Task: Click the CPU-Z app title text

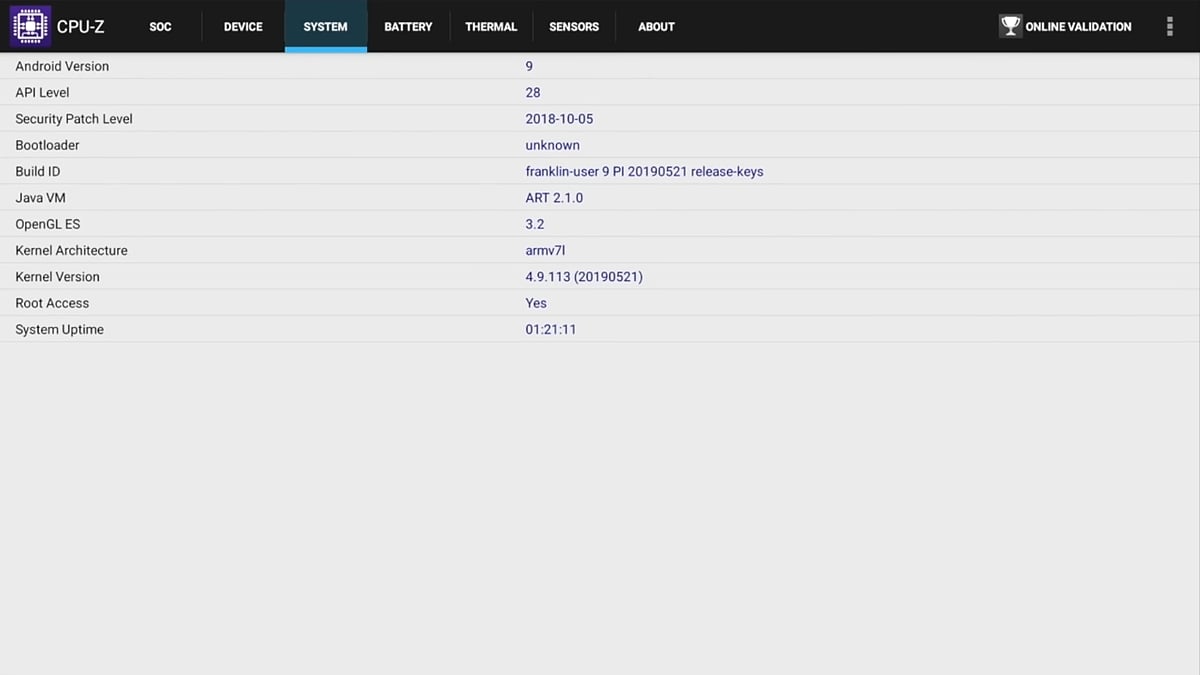Action: coord(81,27)
